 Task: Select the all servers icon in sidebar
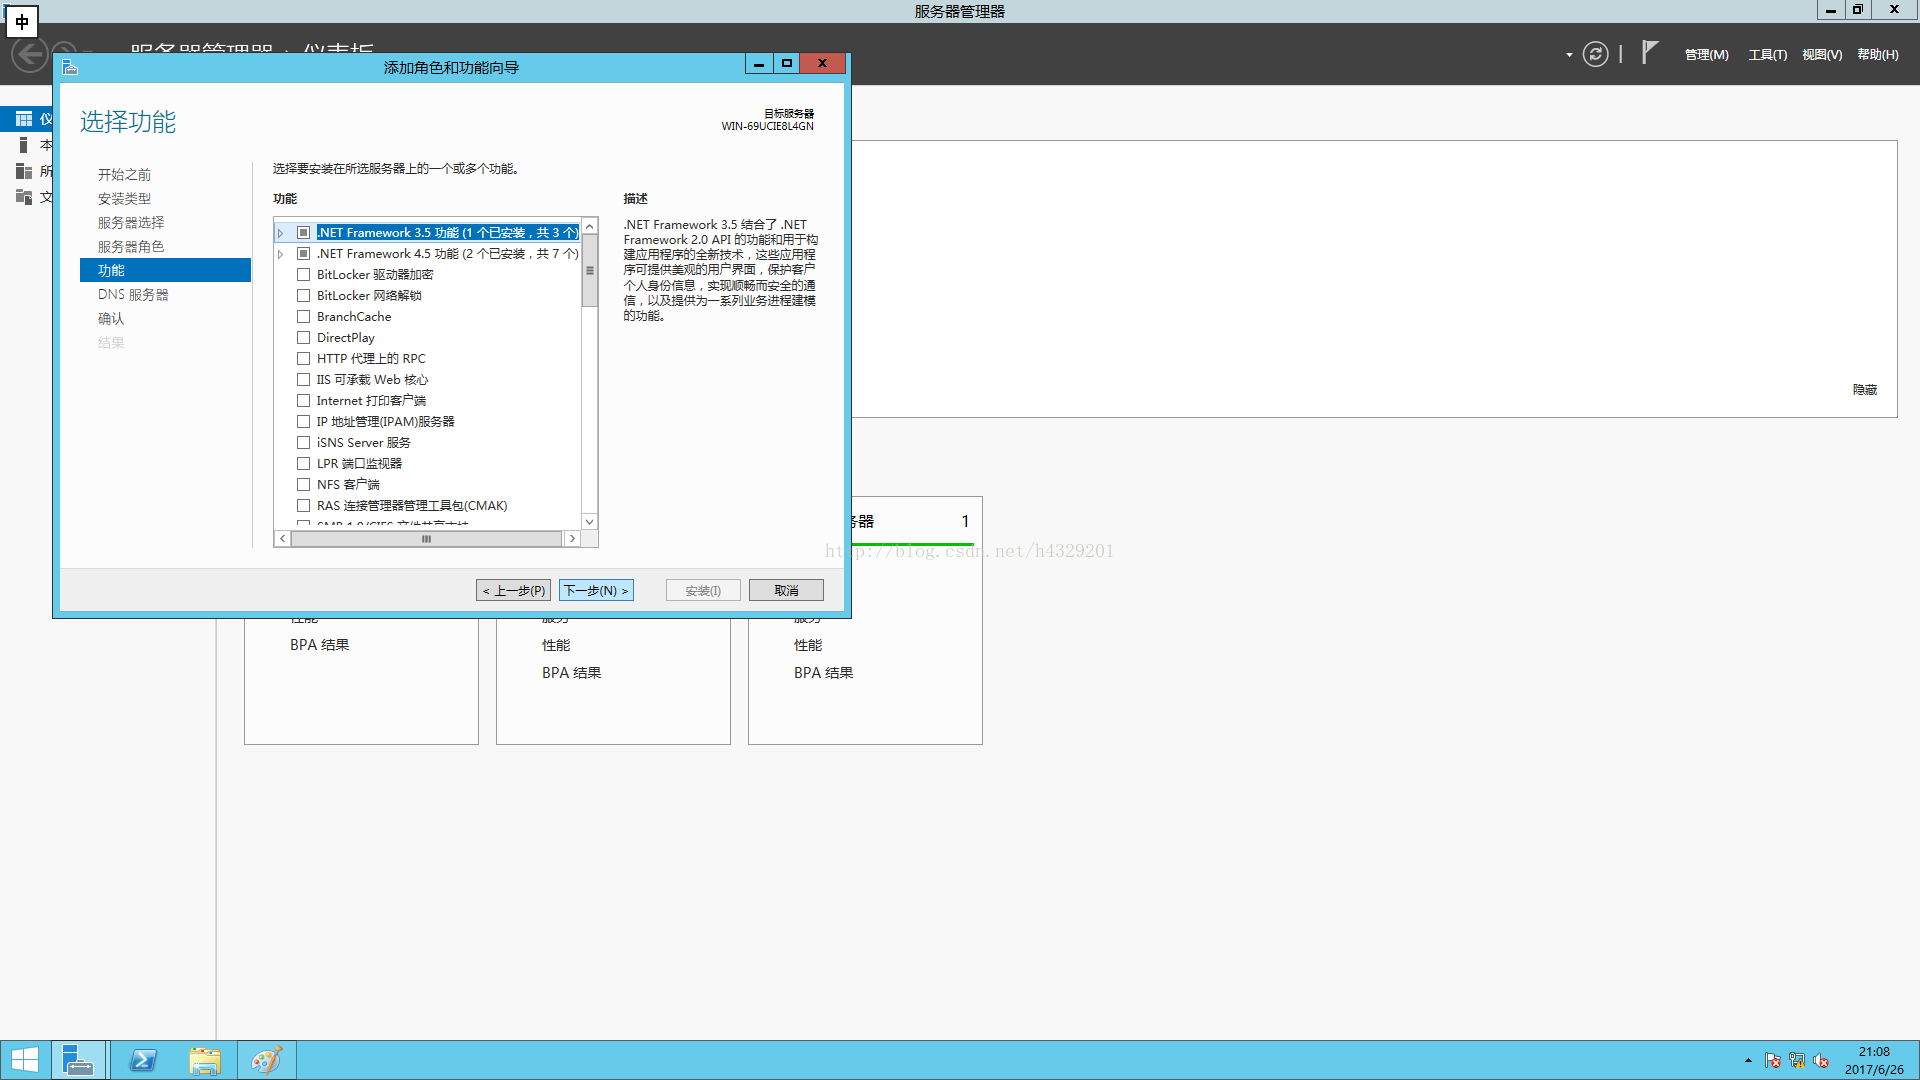tap(24, 171)
